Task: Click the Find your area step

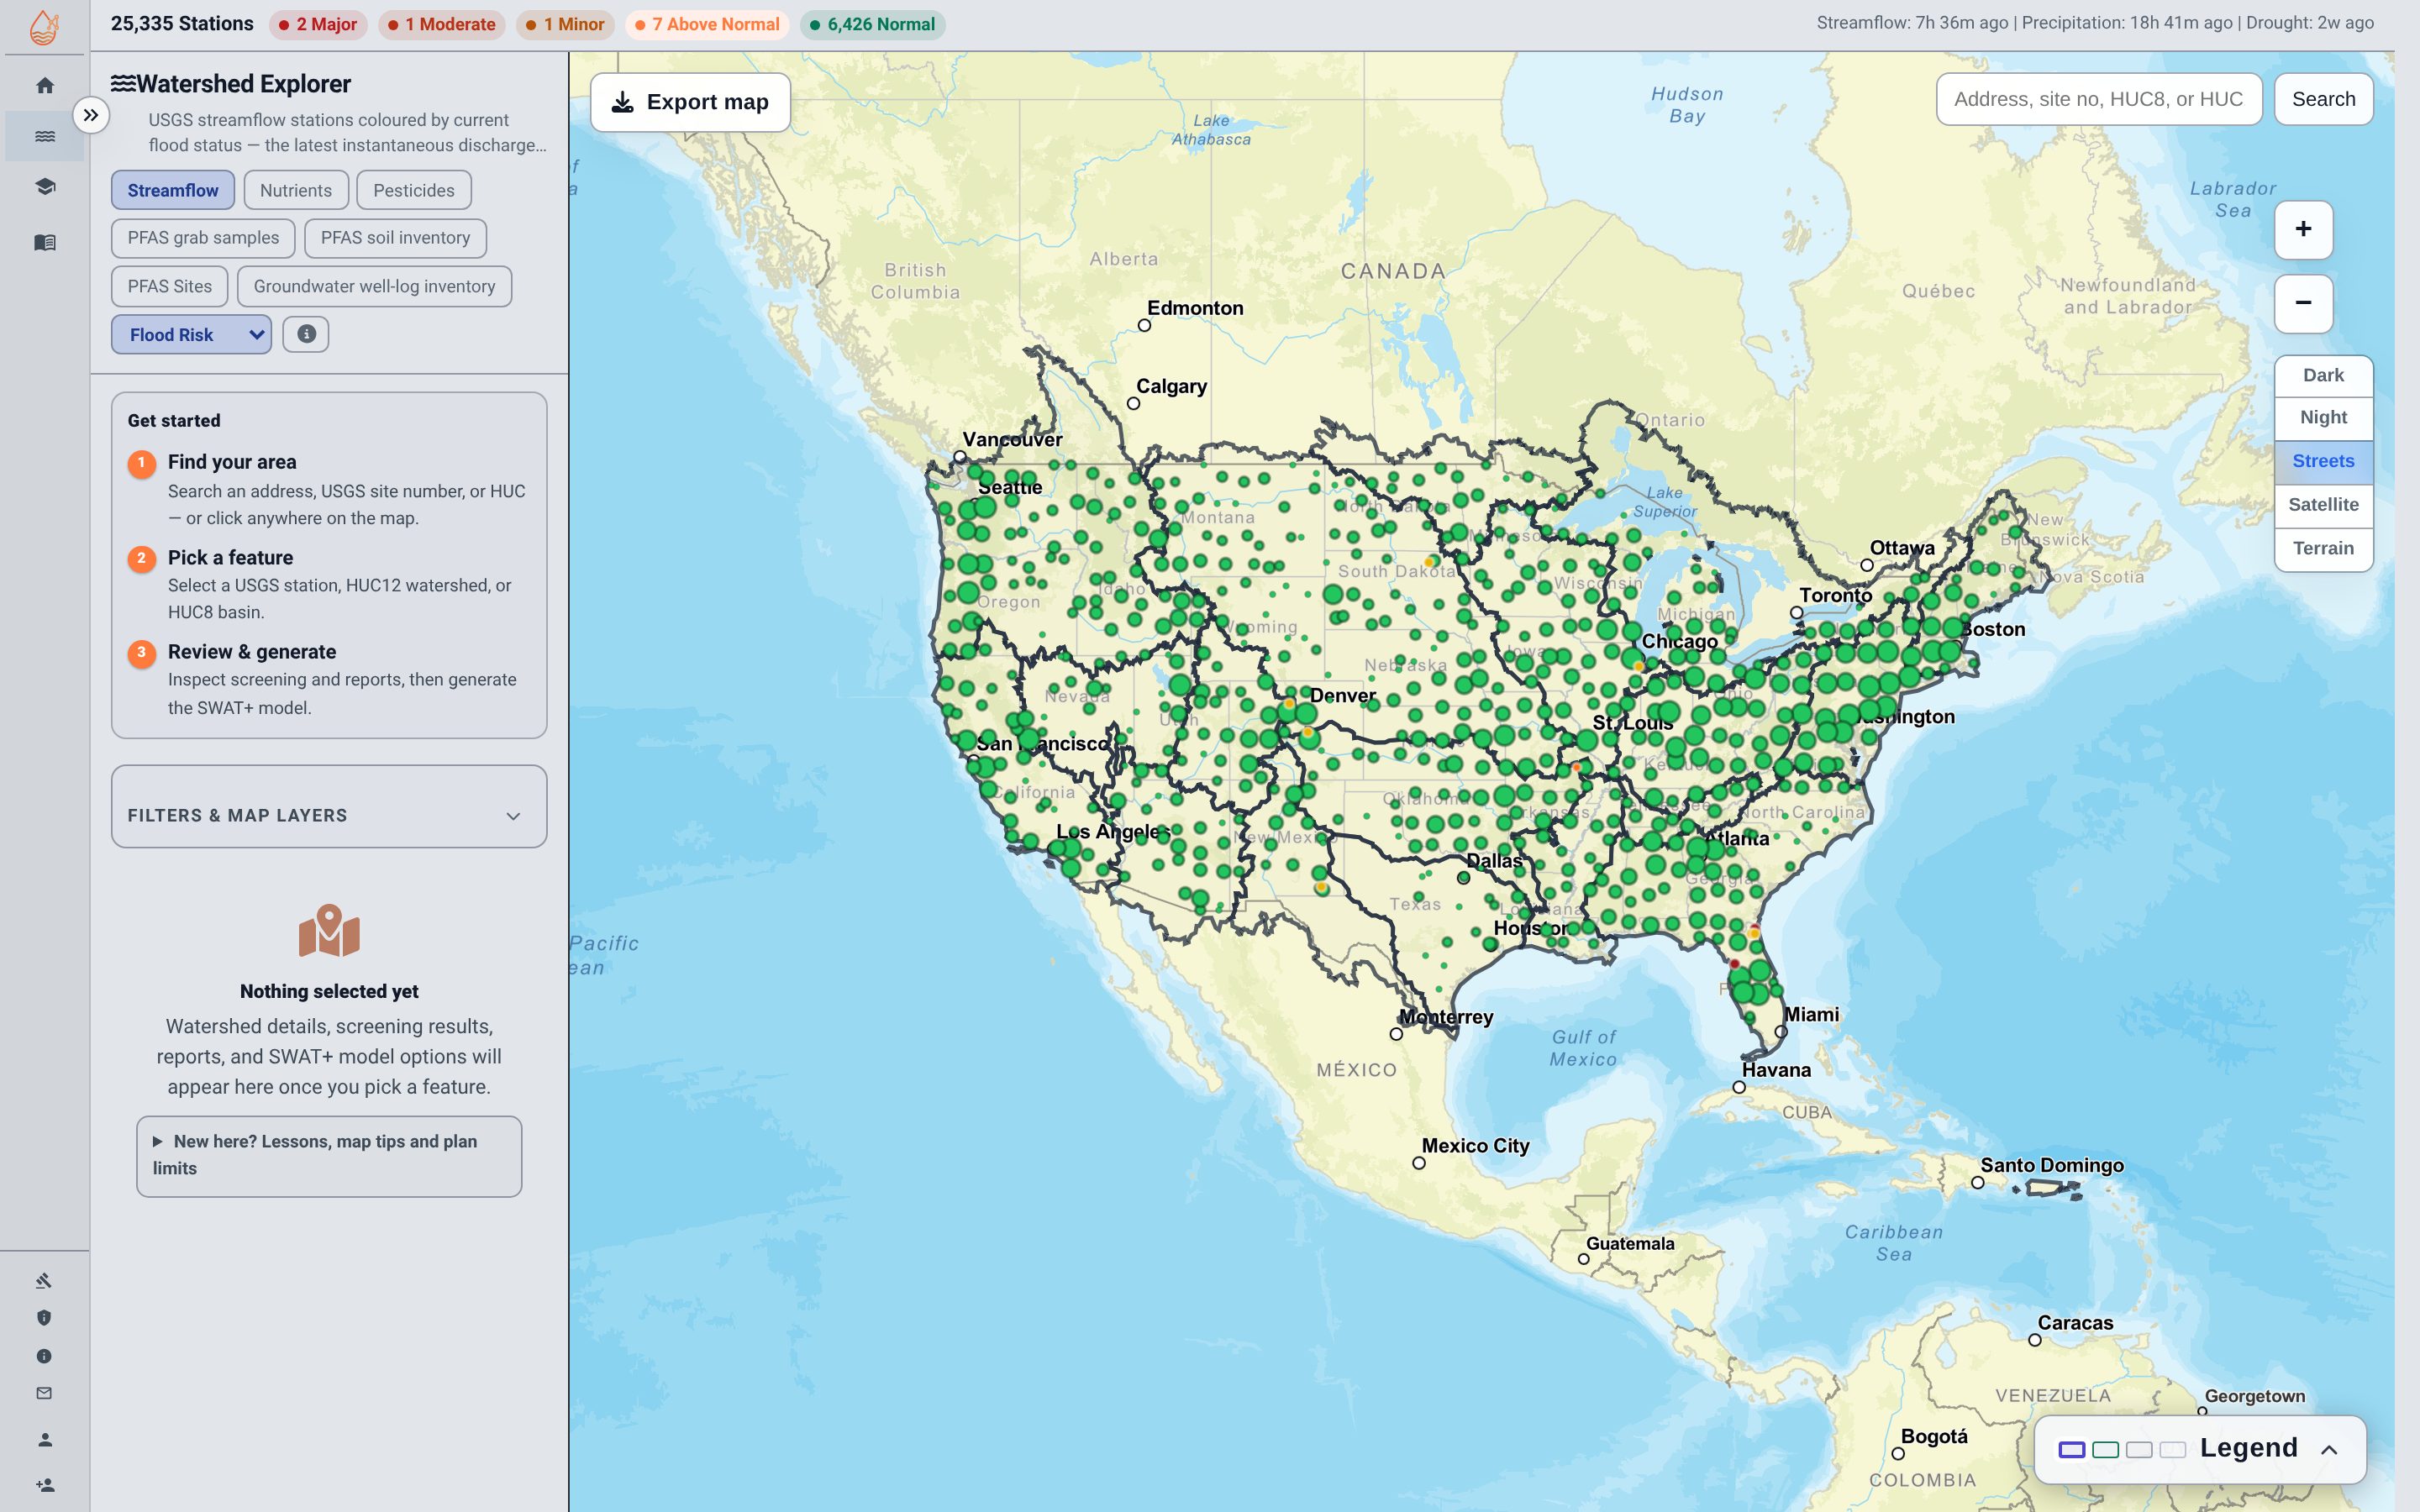Action: click(329, 489)
